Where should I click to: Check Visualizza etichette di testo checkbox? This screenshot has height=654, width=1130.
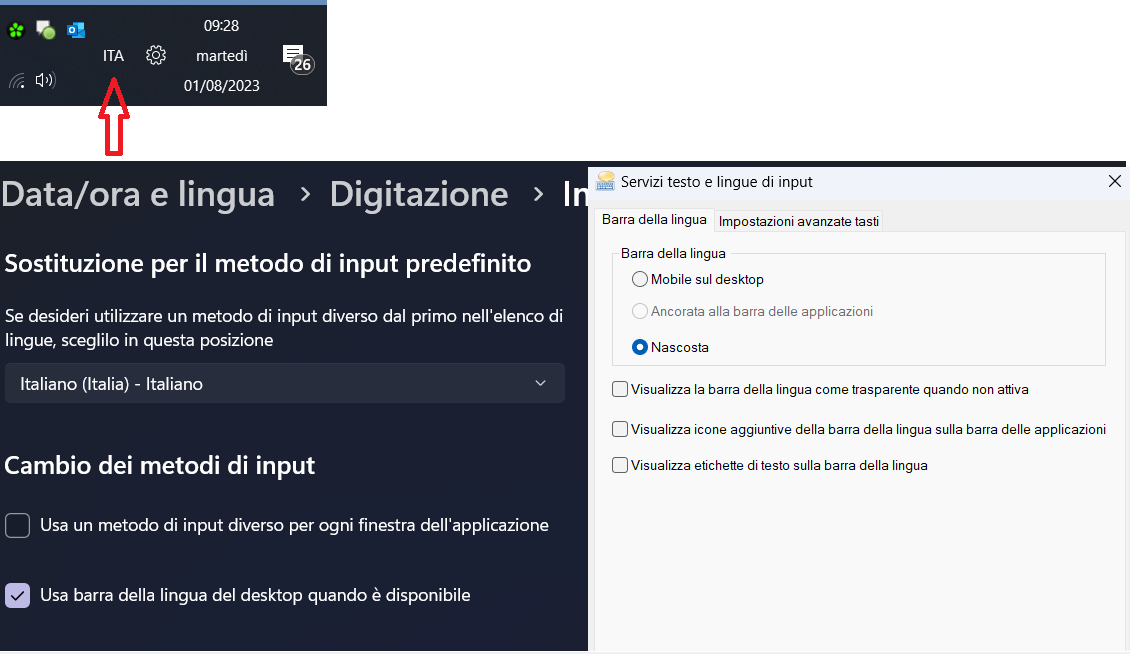pyautogui.click(x=620, y=465)
